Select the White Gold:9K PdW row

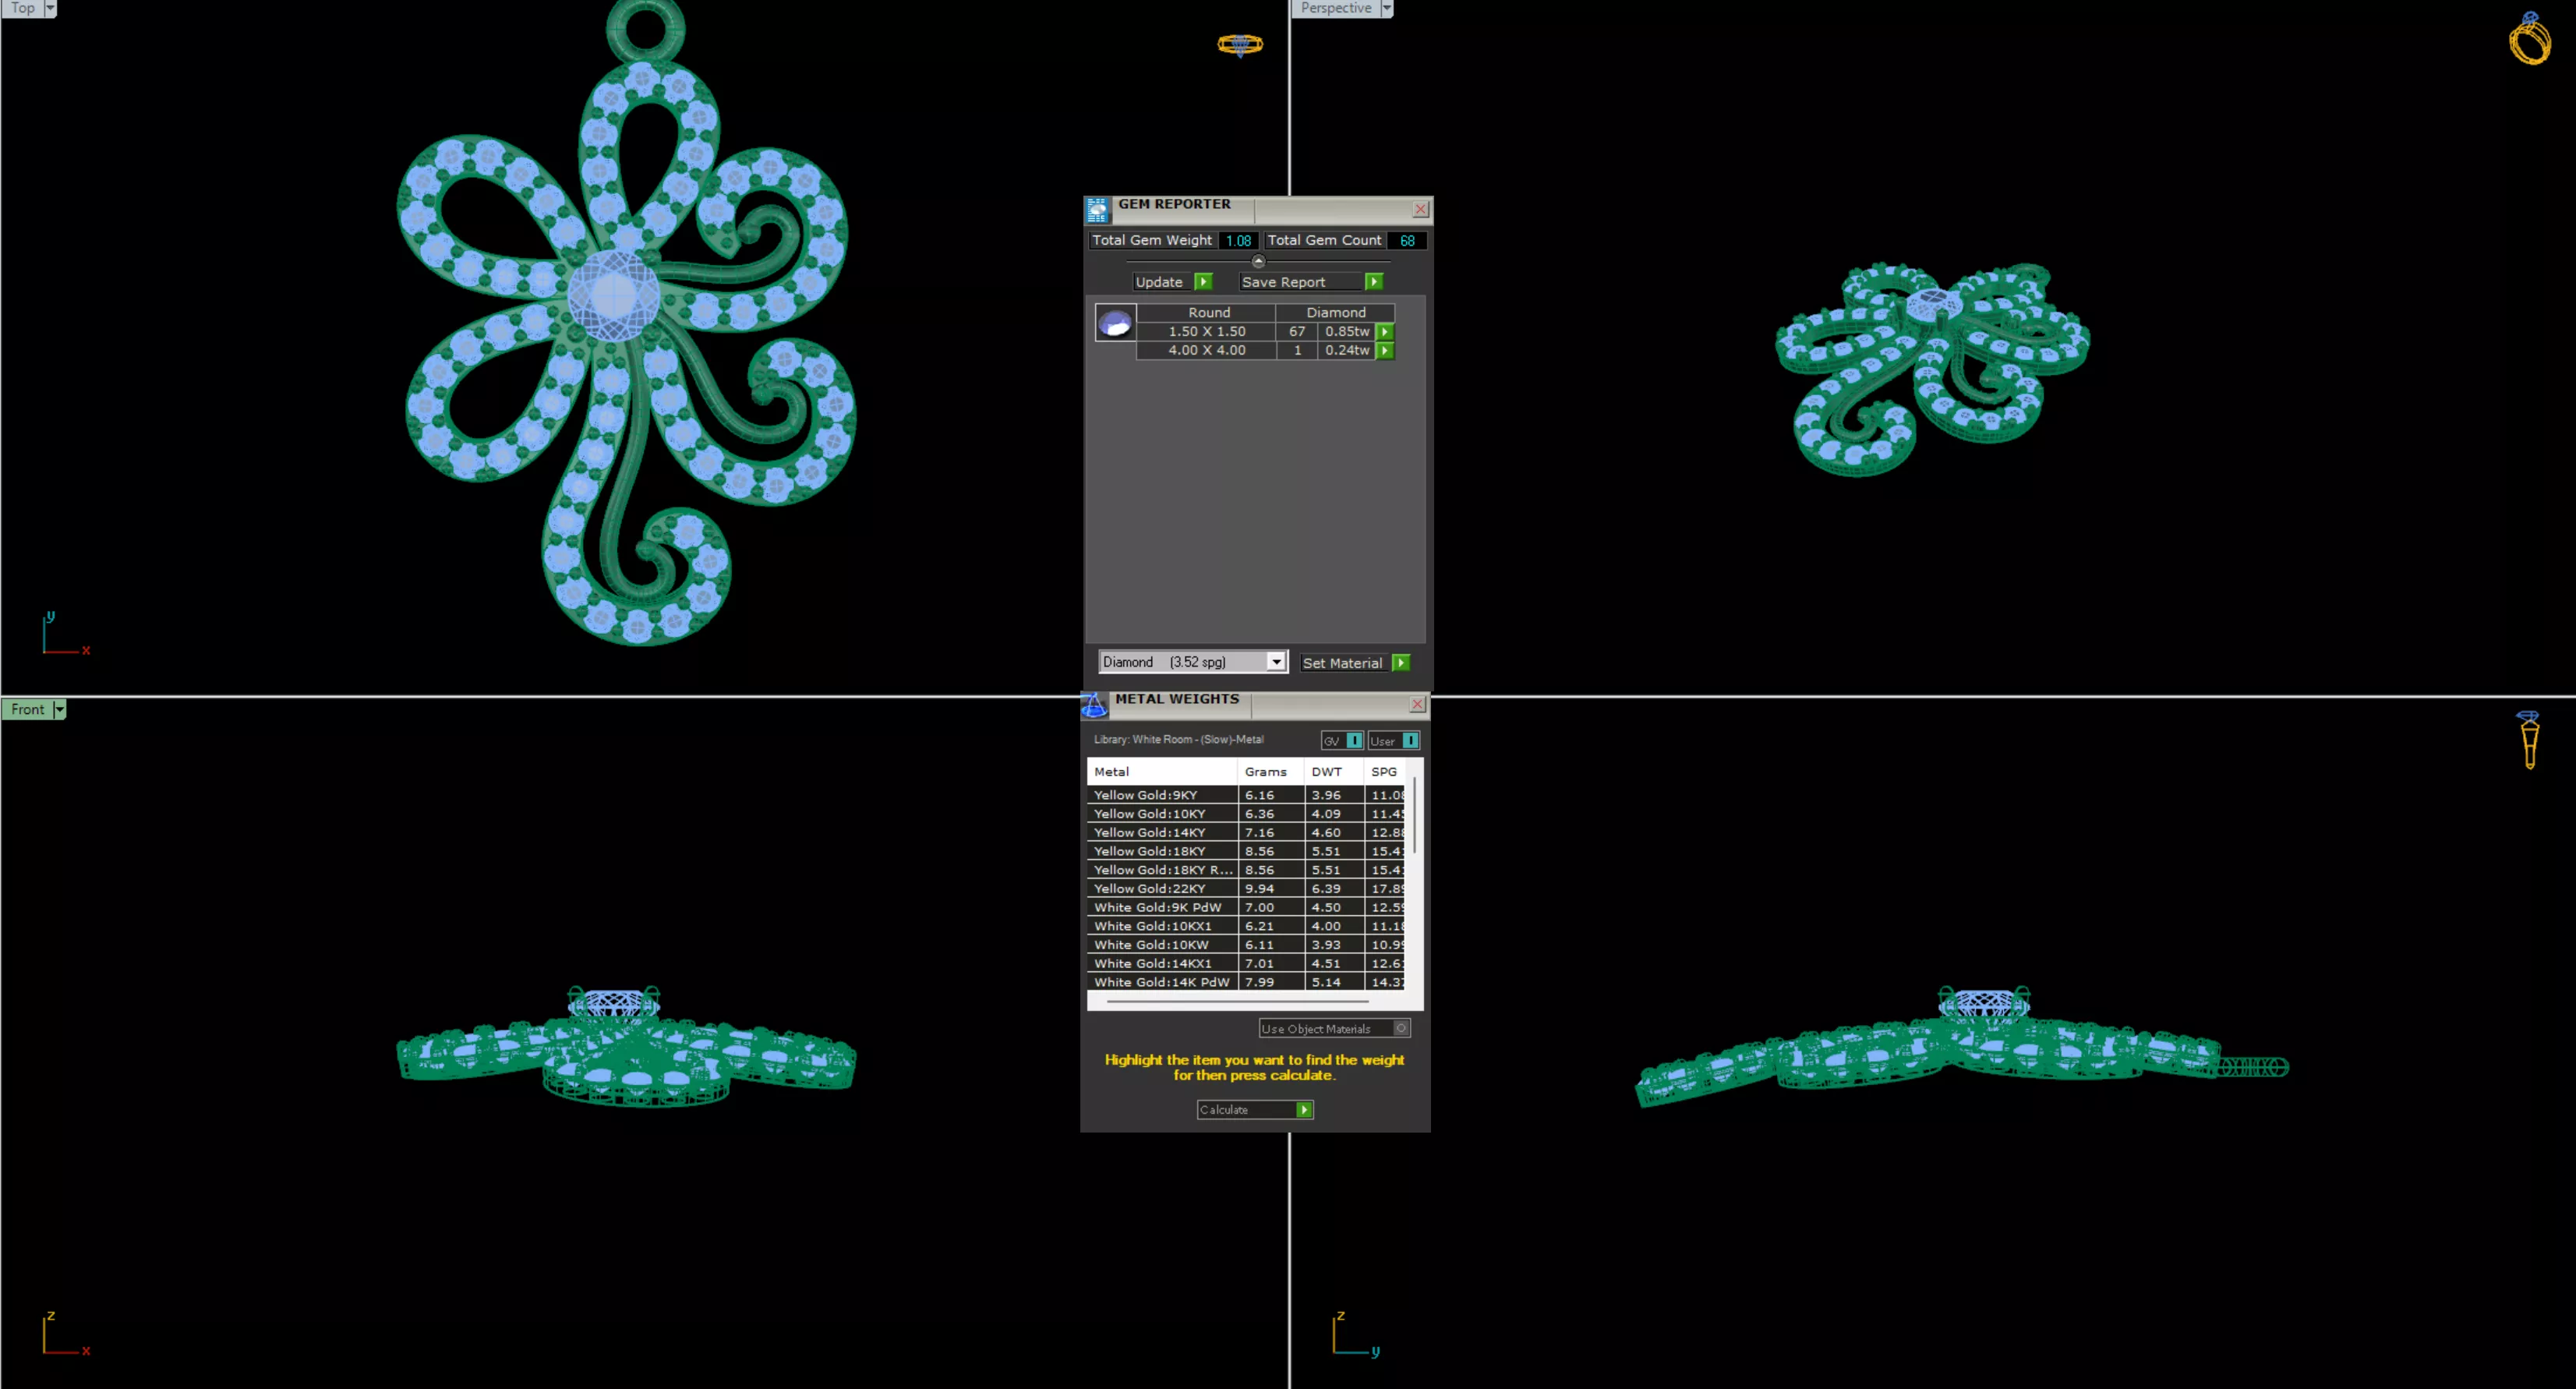(x=1245, y=907)
